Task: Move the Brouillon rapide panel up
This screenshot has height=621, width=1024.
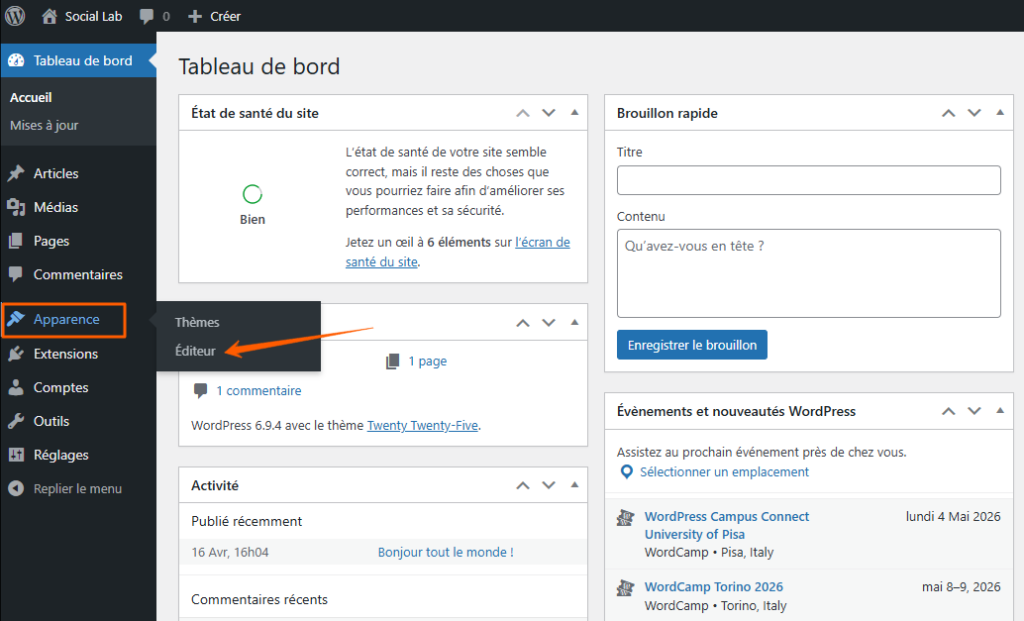Action: point(948,113)
